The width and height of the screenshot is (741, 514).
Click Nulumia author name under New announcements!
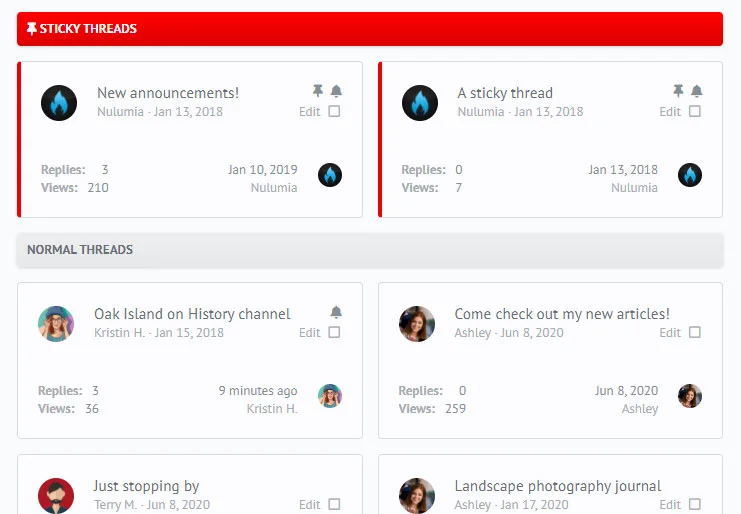[x=121, y=111]
